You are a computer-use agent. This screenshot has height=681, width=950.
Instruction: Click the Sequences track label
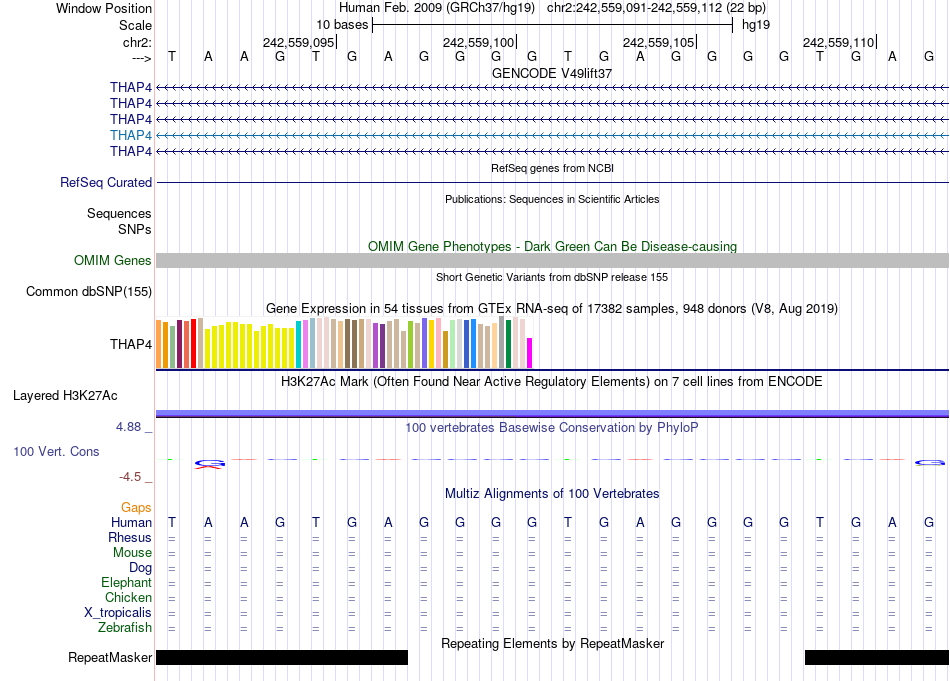coord(119,213)
